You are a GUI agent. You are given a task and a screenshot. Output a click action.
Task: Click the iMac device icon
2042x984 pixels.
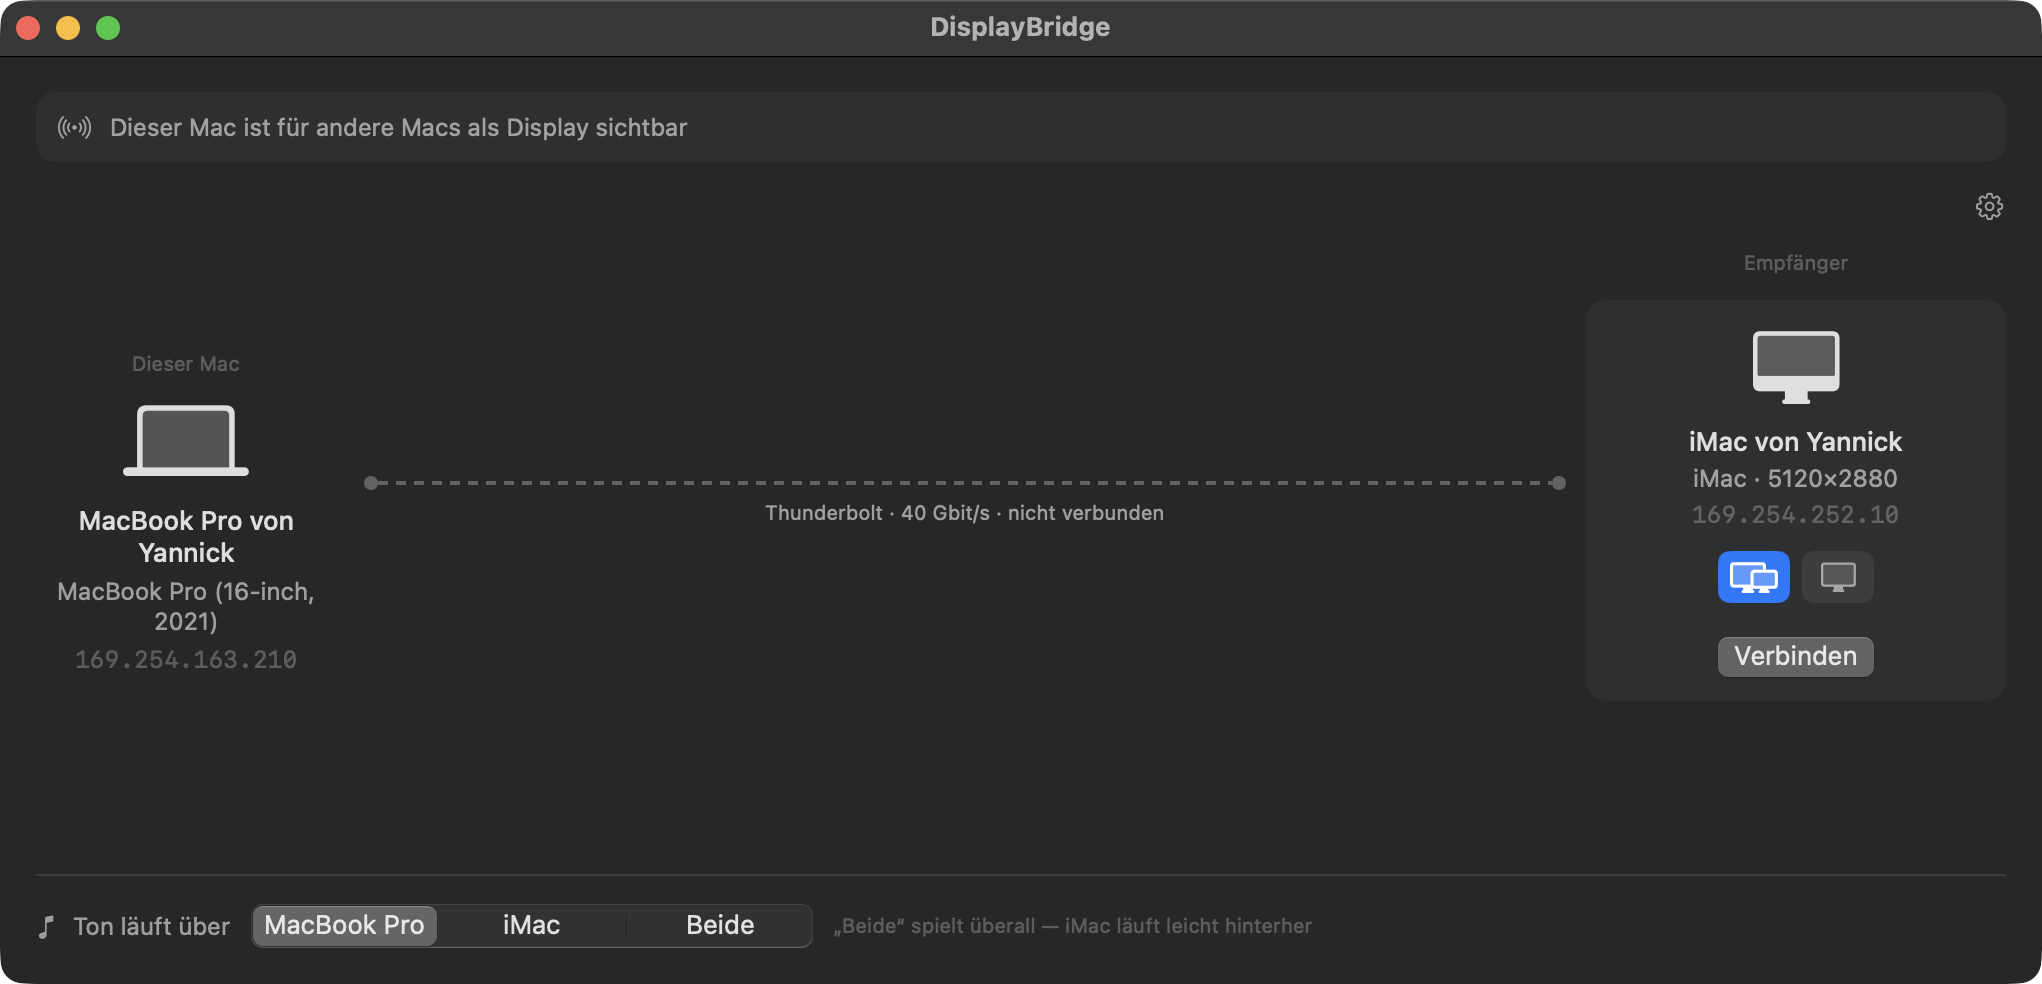point(1795,367)
